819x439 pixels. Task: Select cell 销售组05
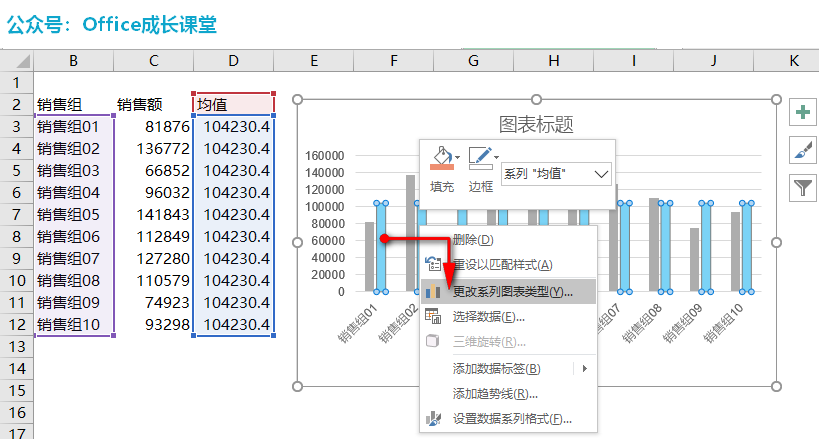(74, 214)
